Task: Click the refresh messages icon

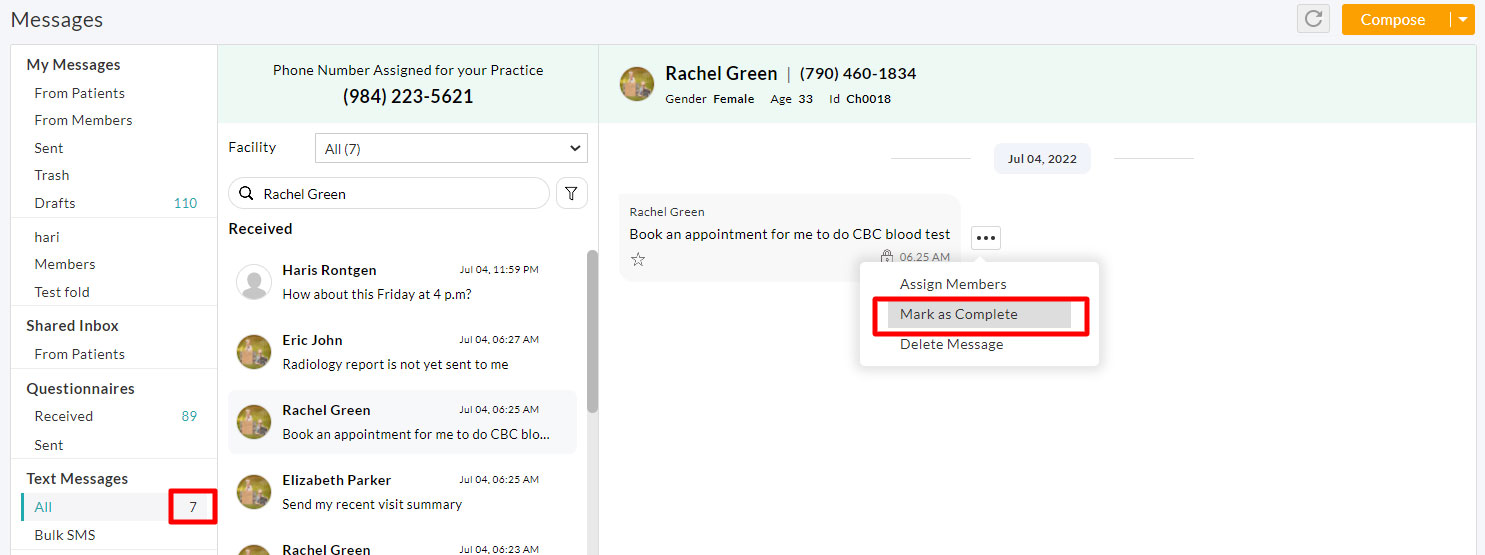Action: click(x=1313, y=19)
